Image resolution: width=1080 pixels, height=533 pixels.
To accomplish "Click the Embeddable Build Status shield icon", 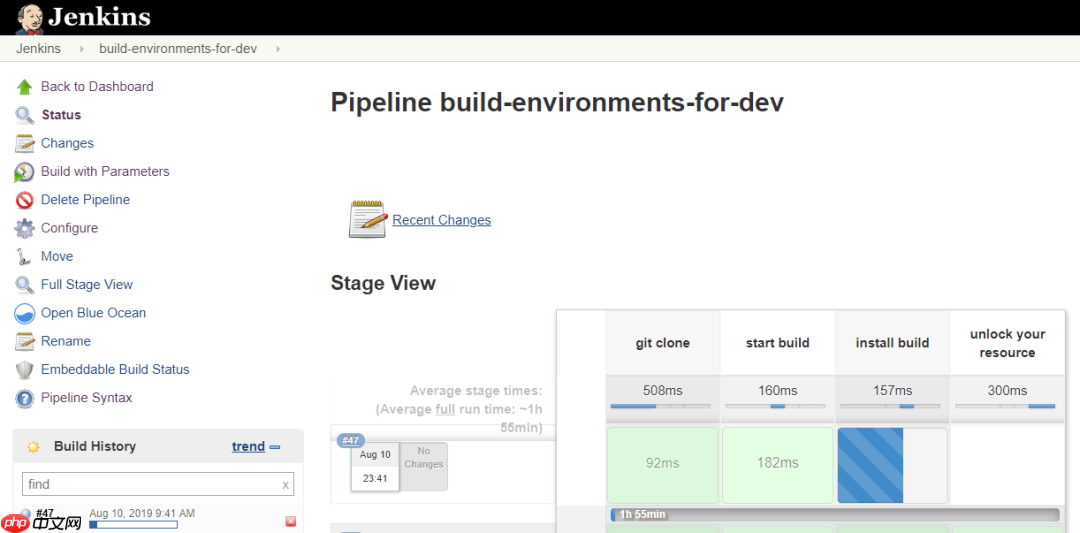I will tap(25, 370).
